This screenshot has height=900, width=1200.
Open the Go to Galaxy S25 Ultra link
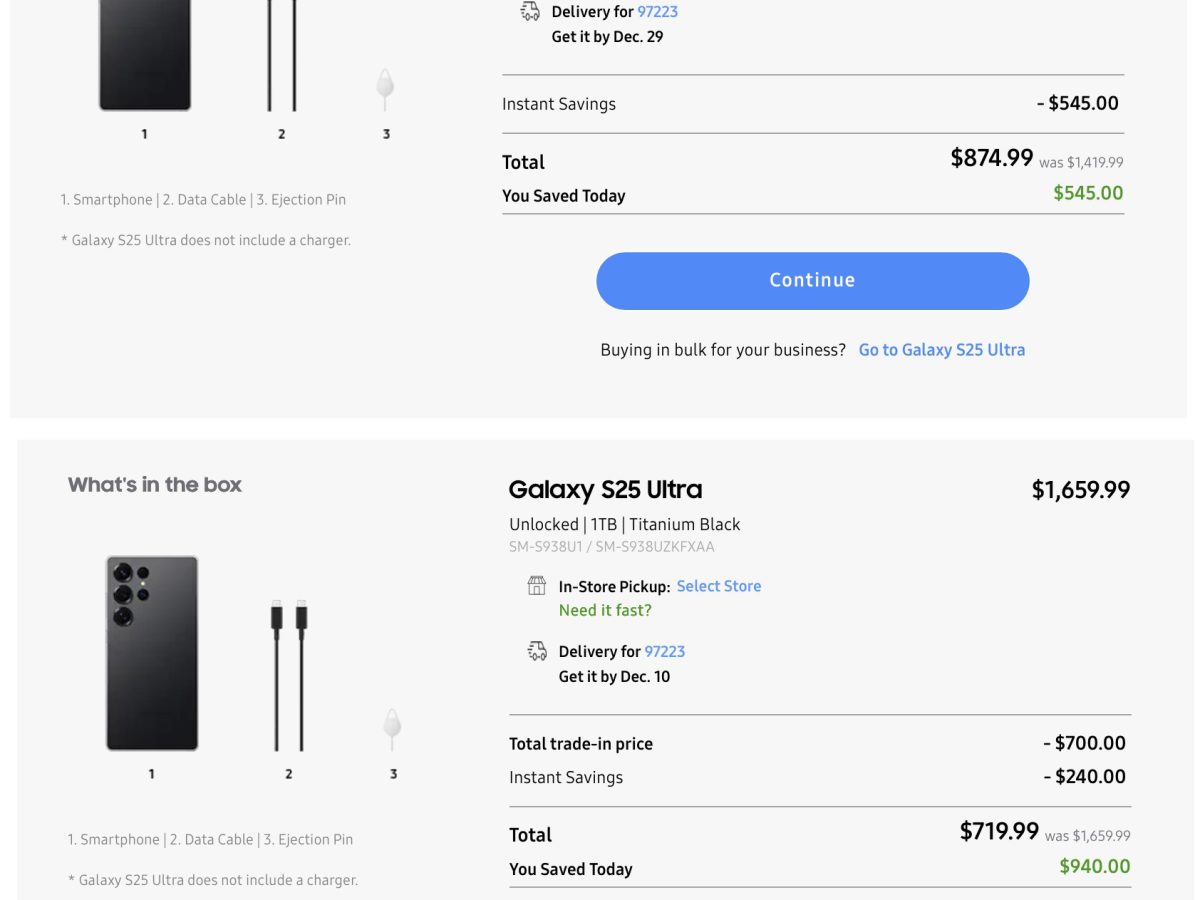[941, 350]
